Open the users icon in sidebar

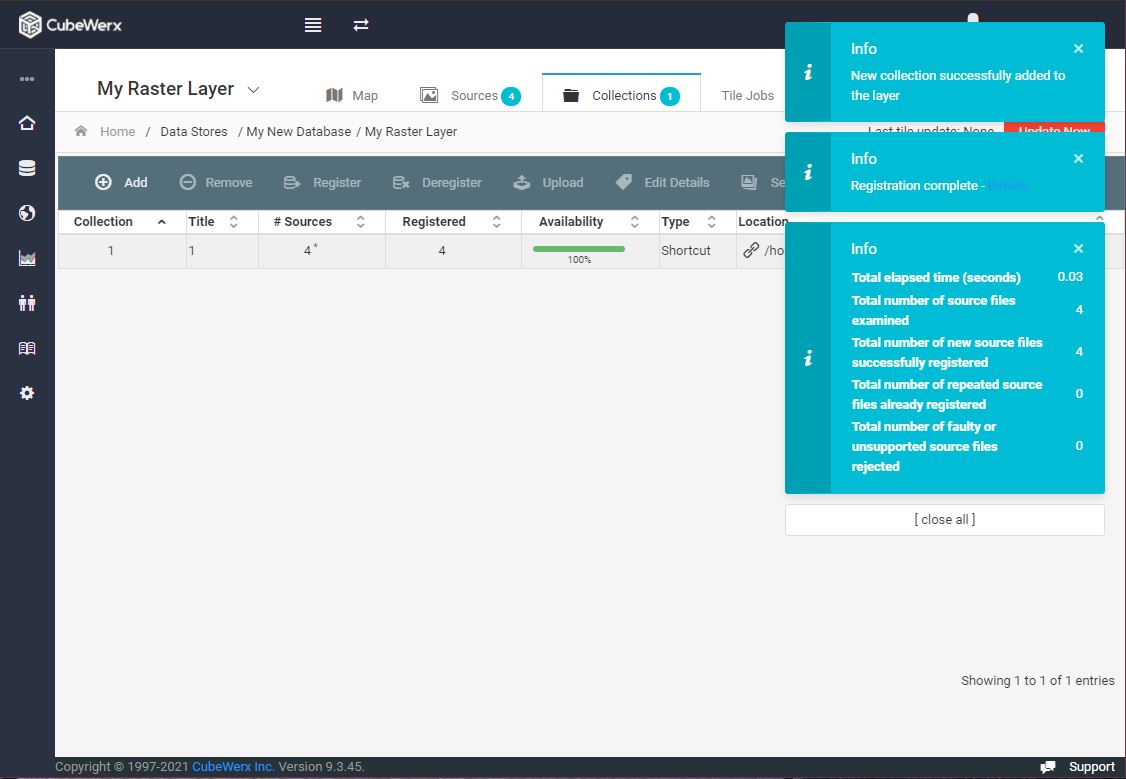27,303
